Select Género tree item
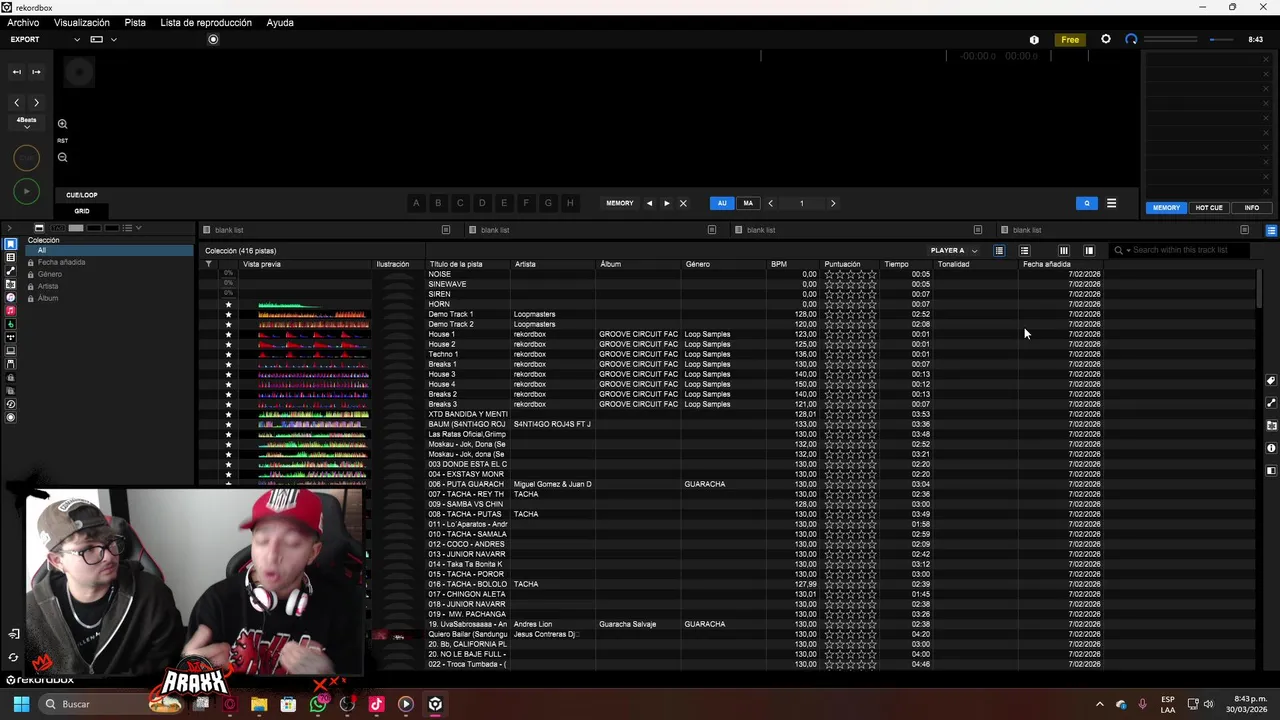This screenshot has height=720, width=1280. coord(50,274)
